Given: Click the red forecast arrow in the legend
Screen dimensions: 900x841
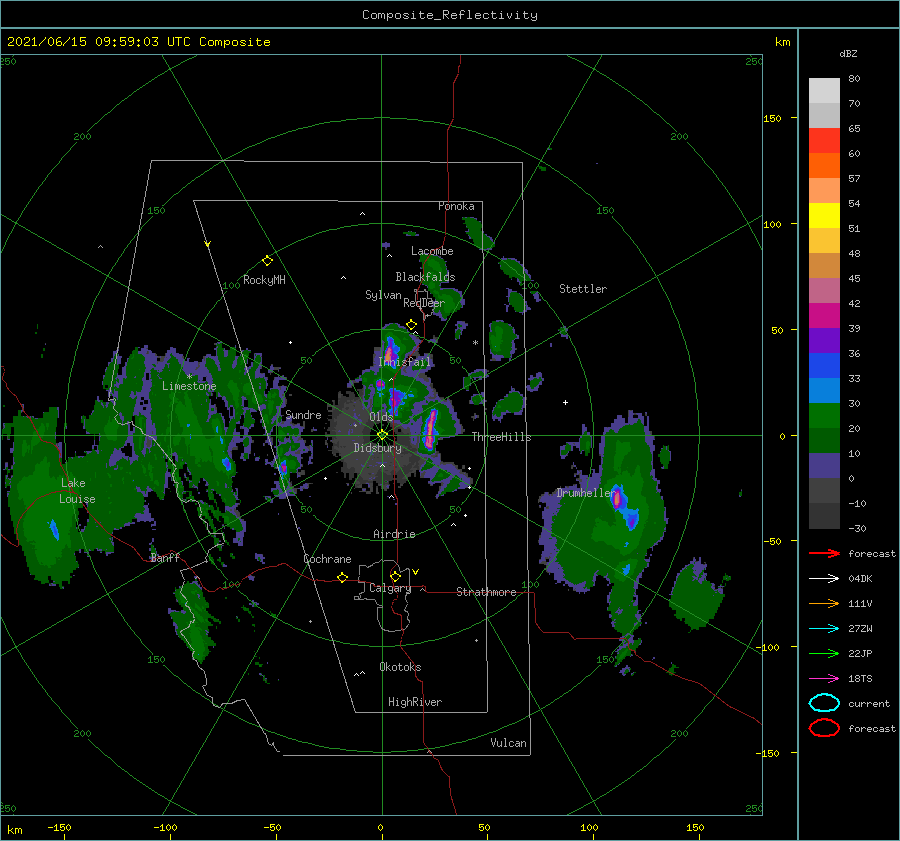Looking at the screenshot, I should tap(824, 553).
